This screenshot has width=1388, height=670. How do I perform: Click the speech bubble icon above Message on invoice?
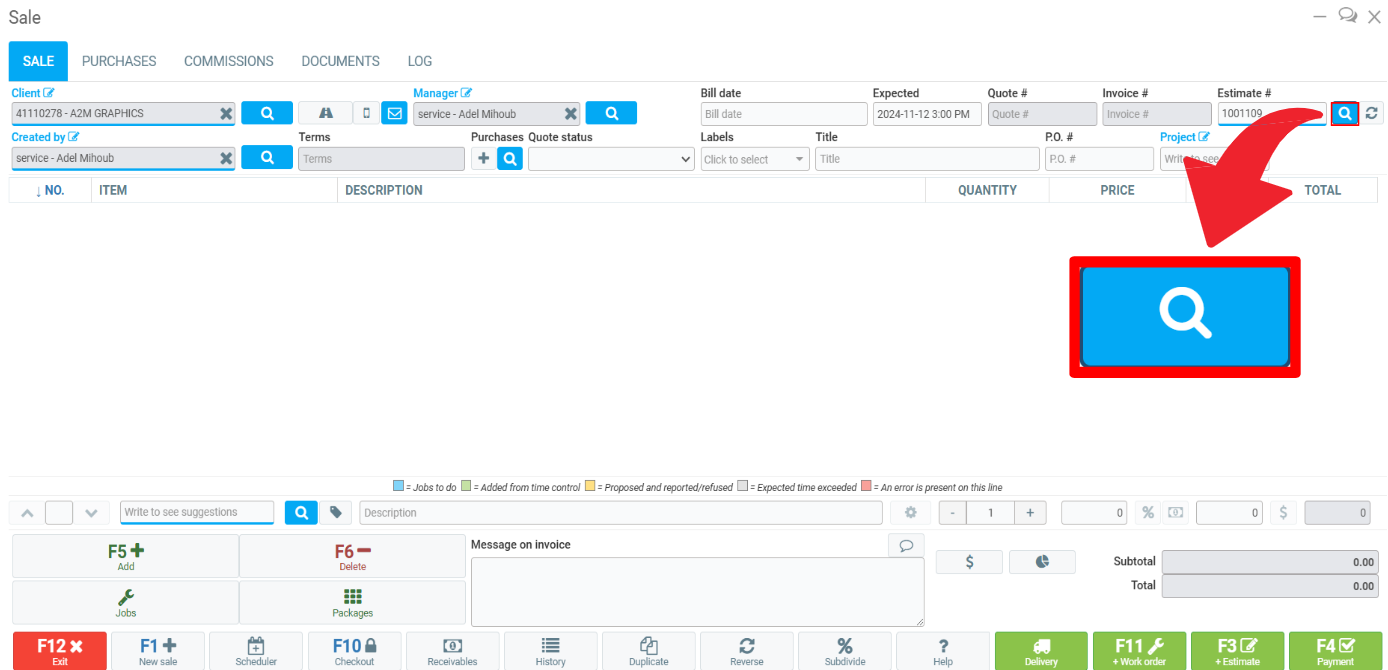(x=905, y=545)
